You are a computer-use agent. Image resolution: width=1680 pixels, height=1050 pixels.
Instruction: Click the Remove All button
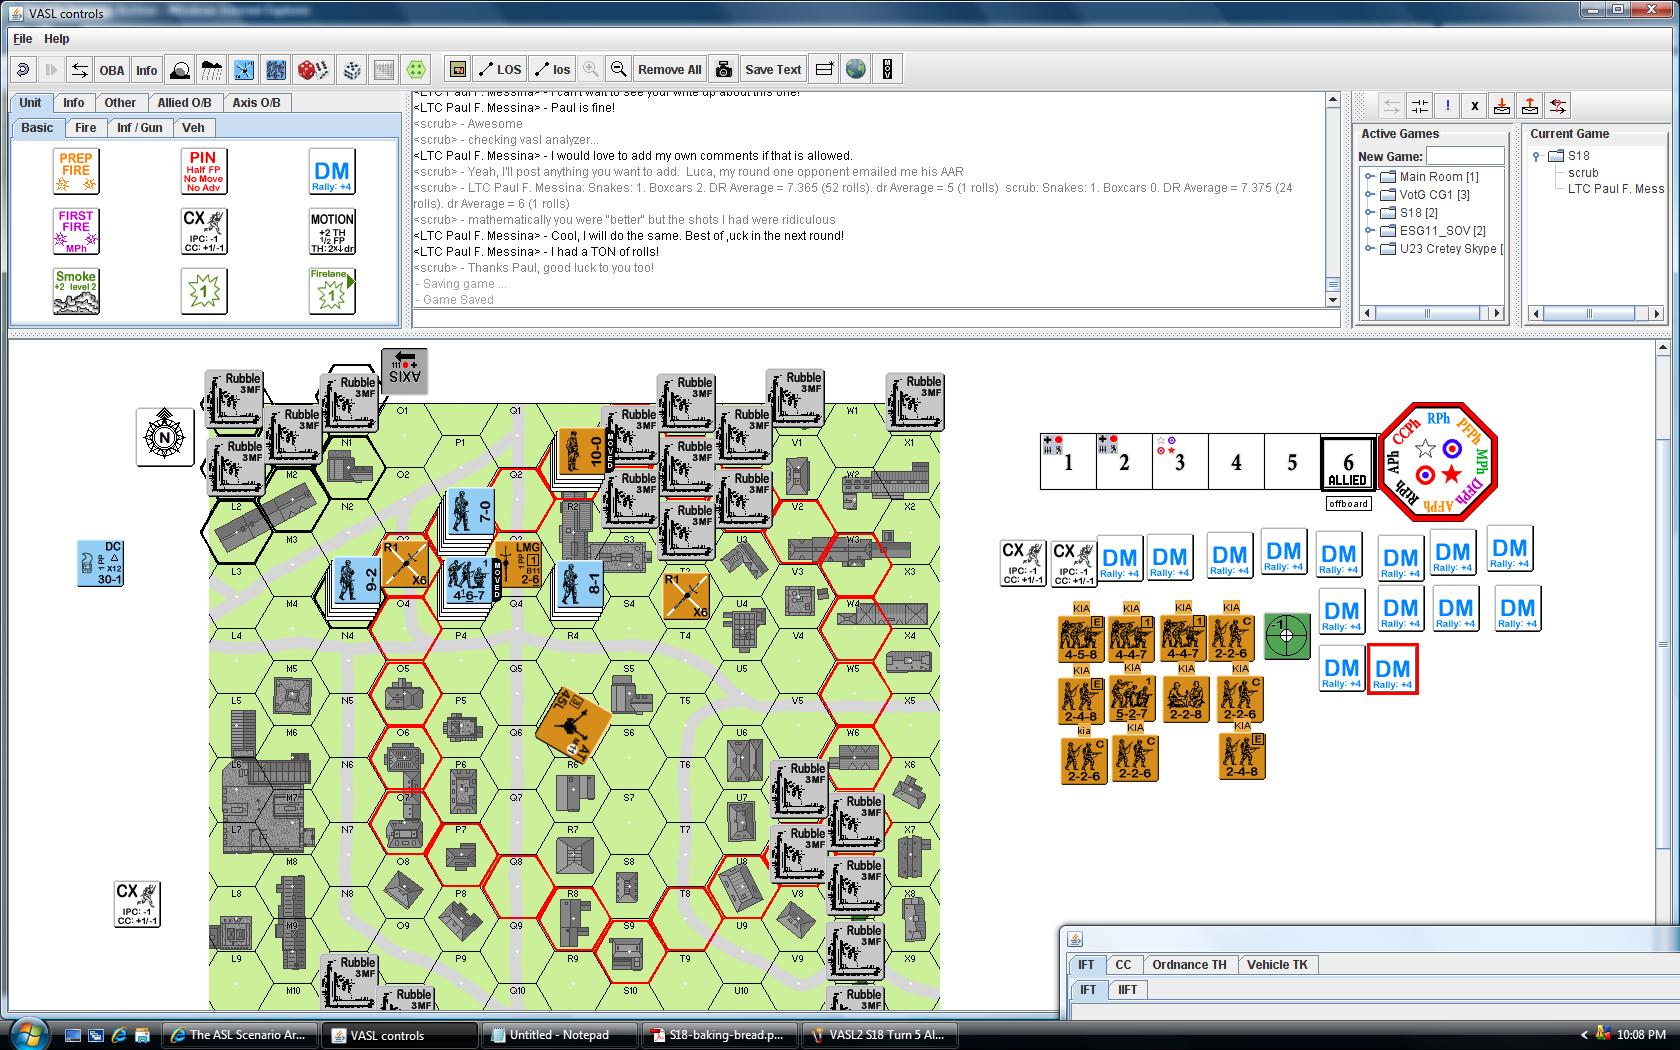[x=669, y=69]
